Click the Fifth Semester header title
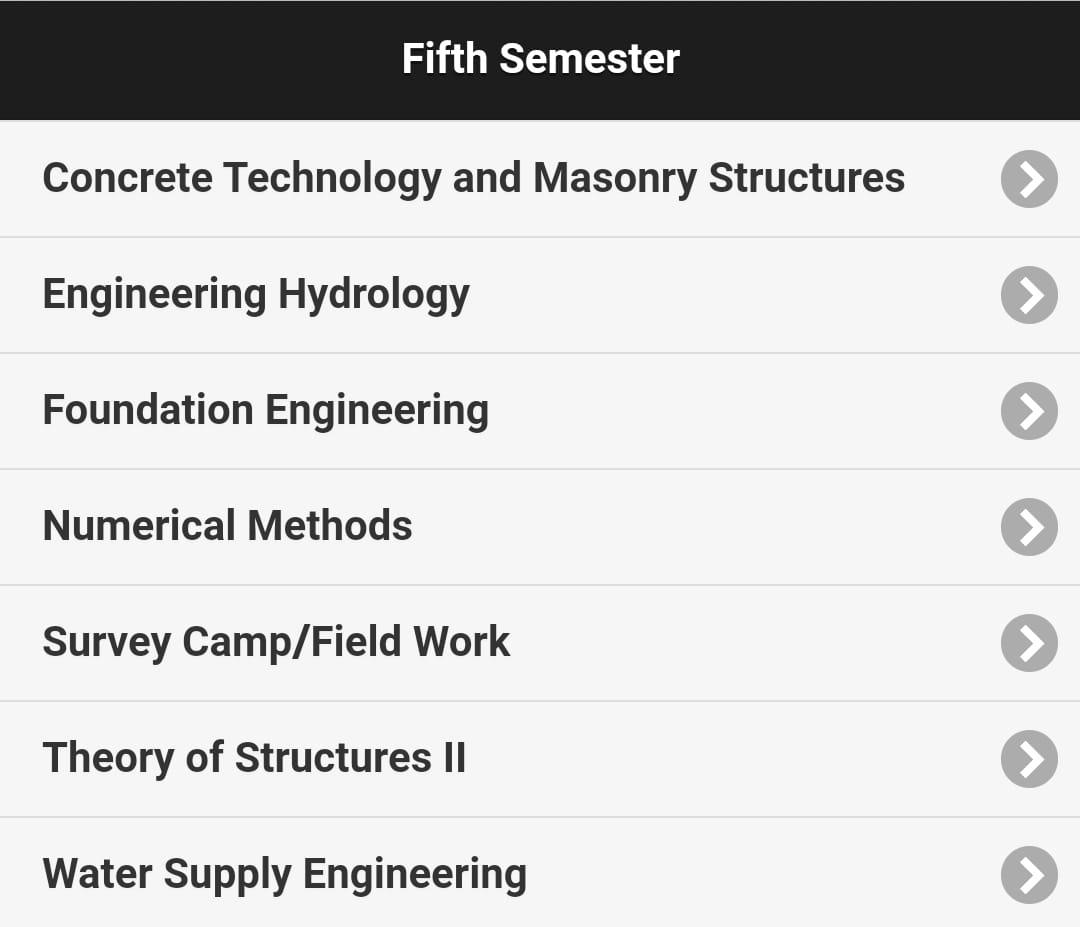This screenshot has width=1080, height=927. [541, 59]
